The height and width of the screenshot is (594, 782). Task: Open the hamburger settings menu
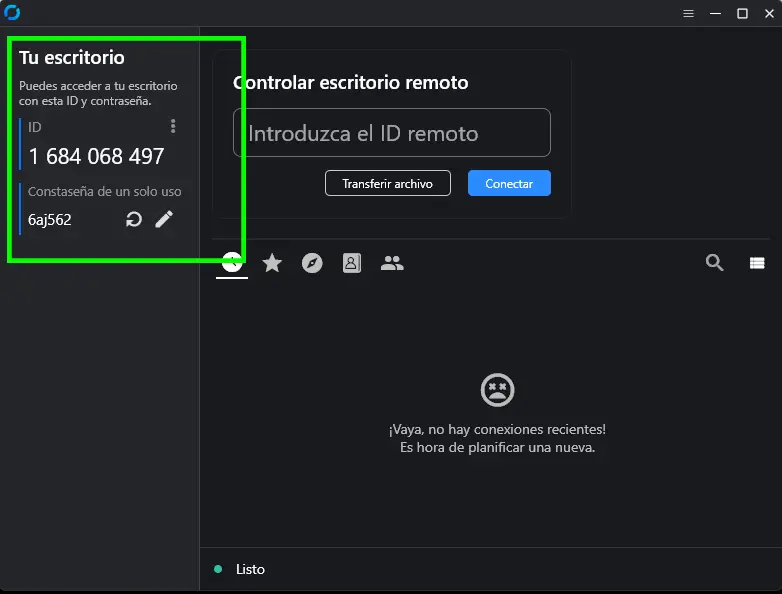(688, 13)
